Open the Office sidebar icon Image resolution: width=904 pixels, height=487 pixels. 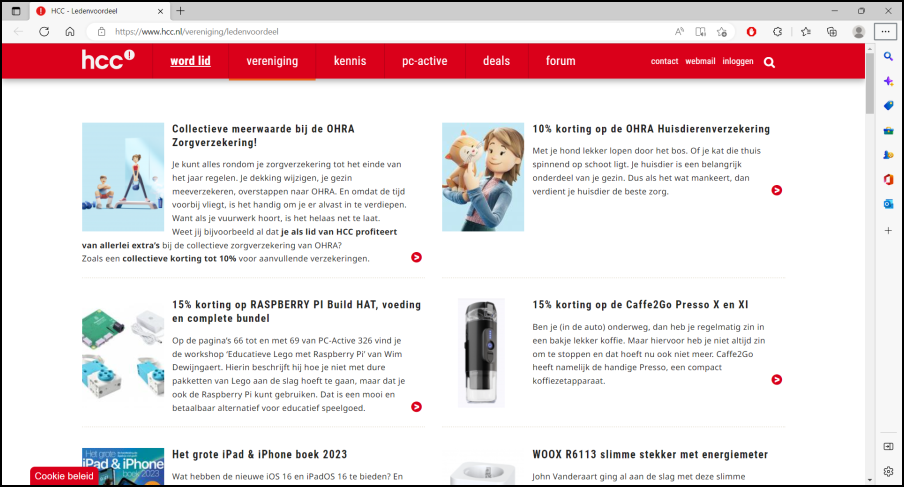click(x=888, y=180)
